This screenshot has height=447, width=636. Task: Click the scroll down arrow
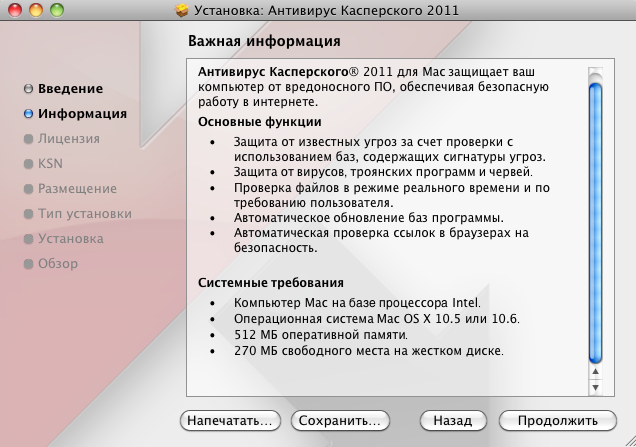pyautogui.click(x=595, y=387)
